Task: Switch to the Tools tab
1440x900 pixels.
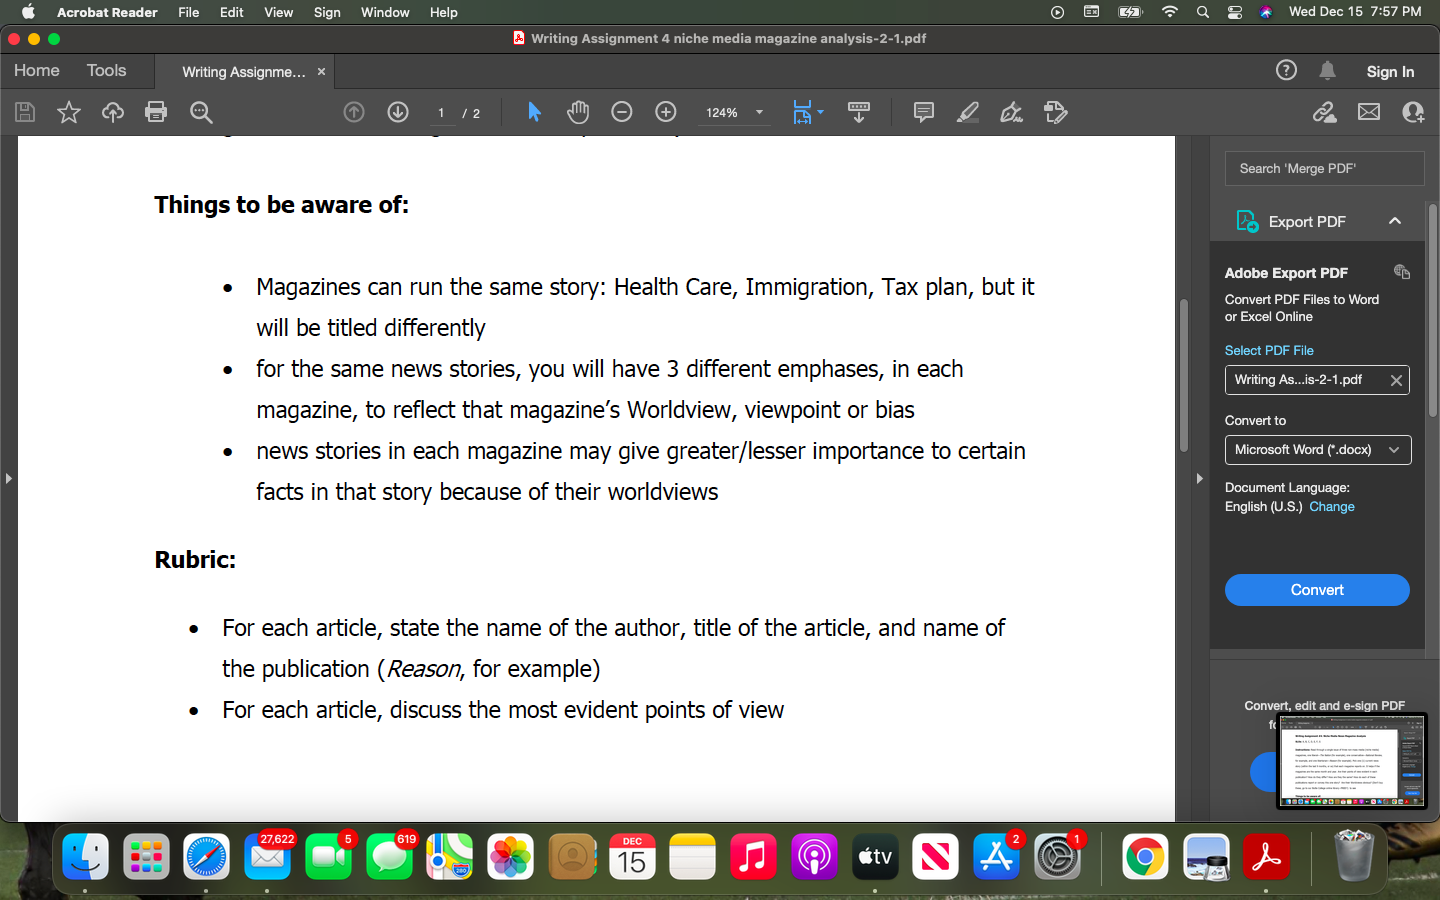Action: tap(106, 70)
